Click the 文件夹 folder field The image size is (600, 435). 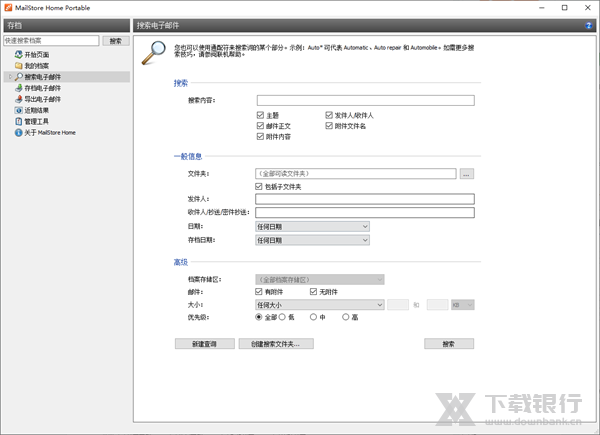click(x=355, y=174)
